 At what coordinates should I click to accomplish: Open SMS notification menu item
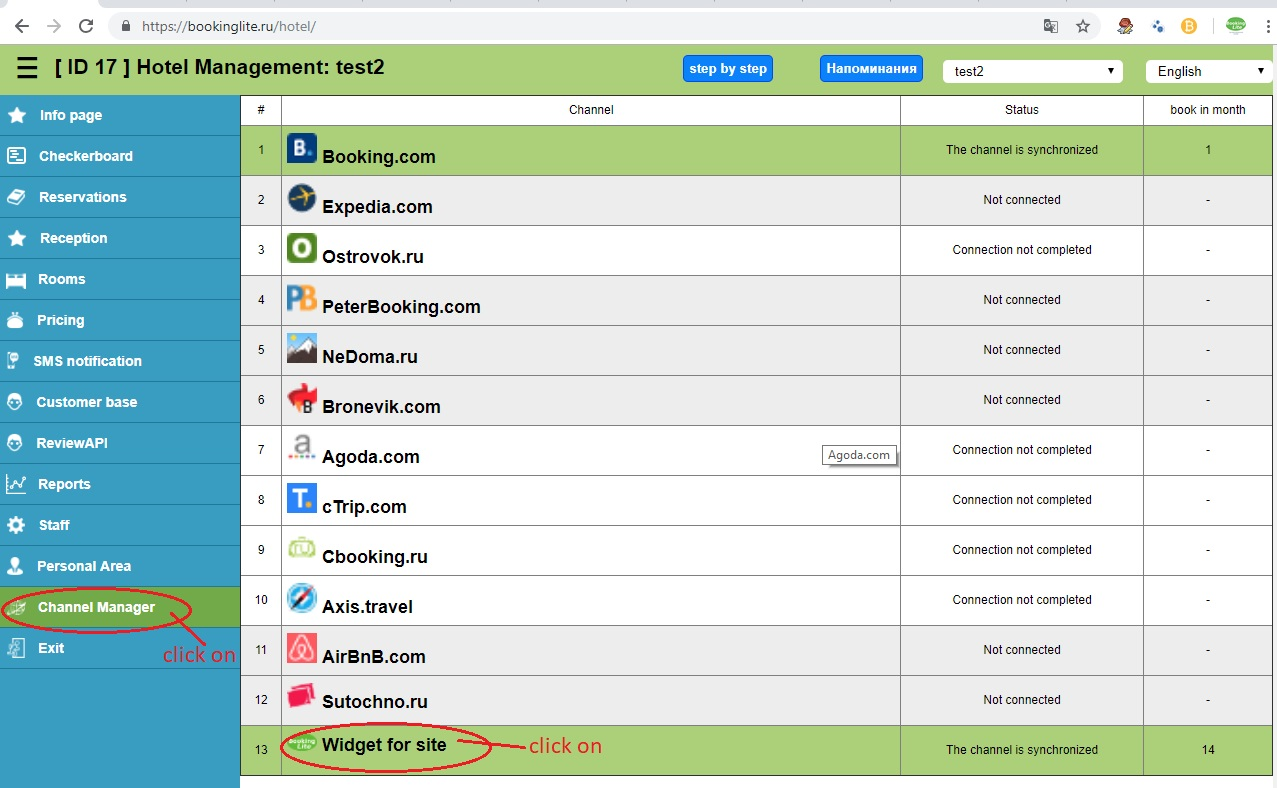coord(120,361)
